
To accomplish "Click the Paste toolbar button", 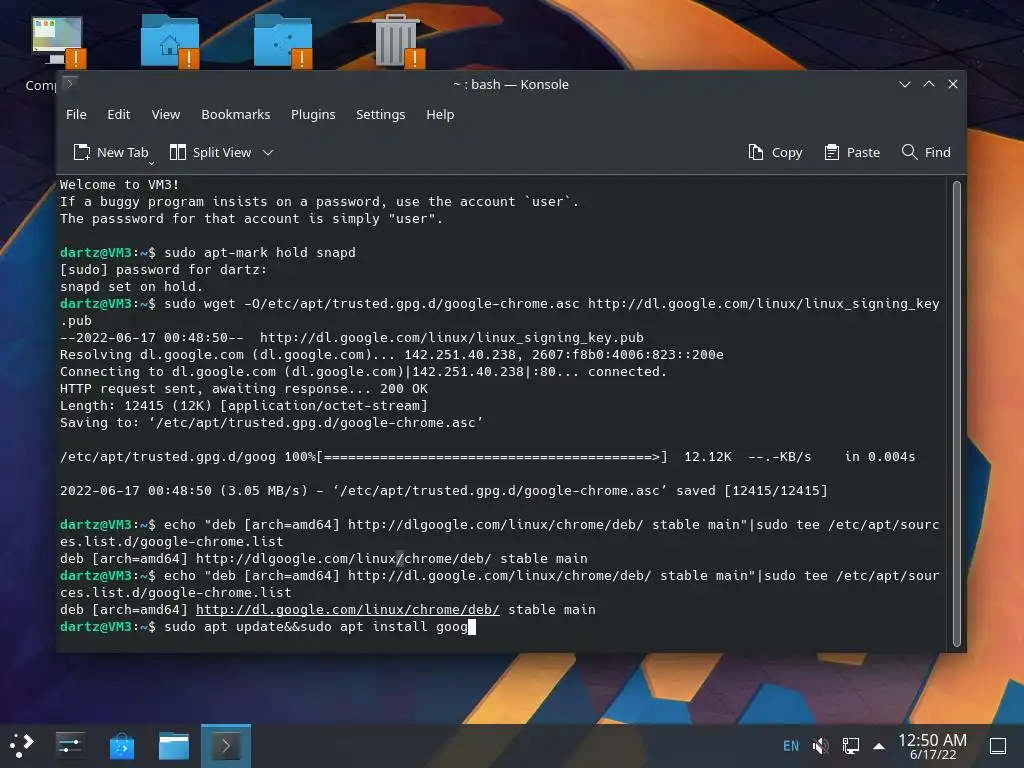I will pos(852,152).
